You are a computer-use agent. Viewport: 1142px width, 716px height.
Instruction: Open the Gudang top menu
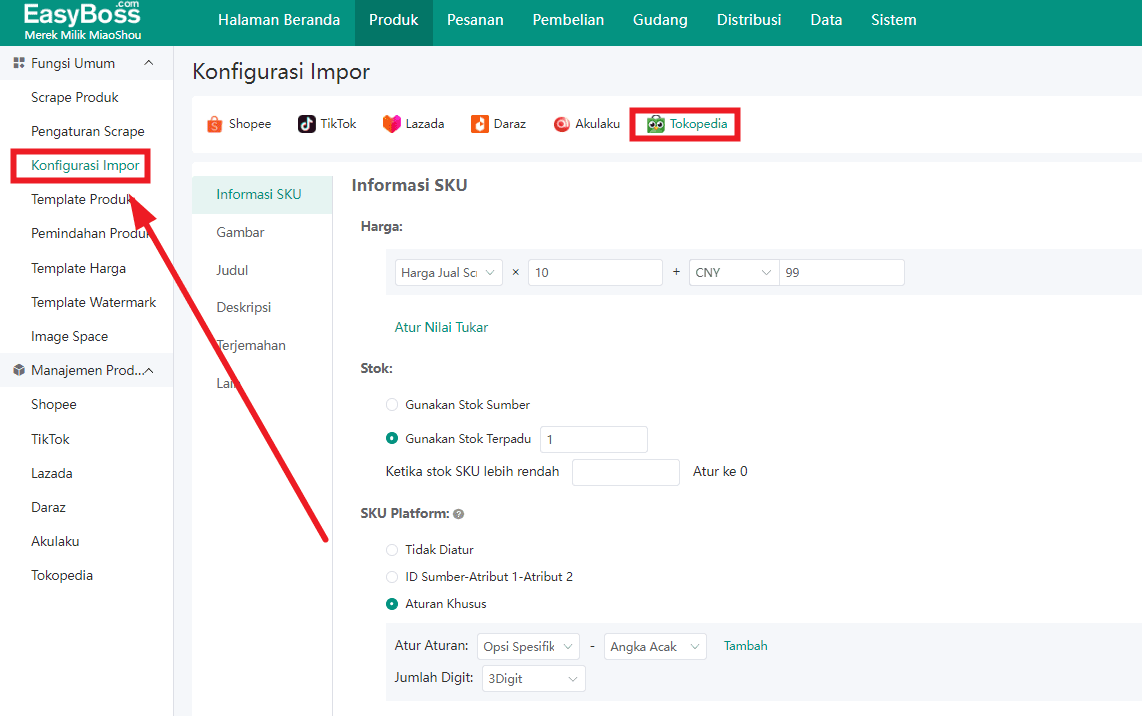(661, 20)
